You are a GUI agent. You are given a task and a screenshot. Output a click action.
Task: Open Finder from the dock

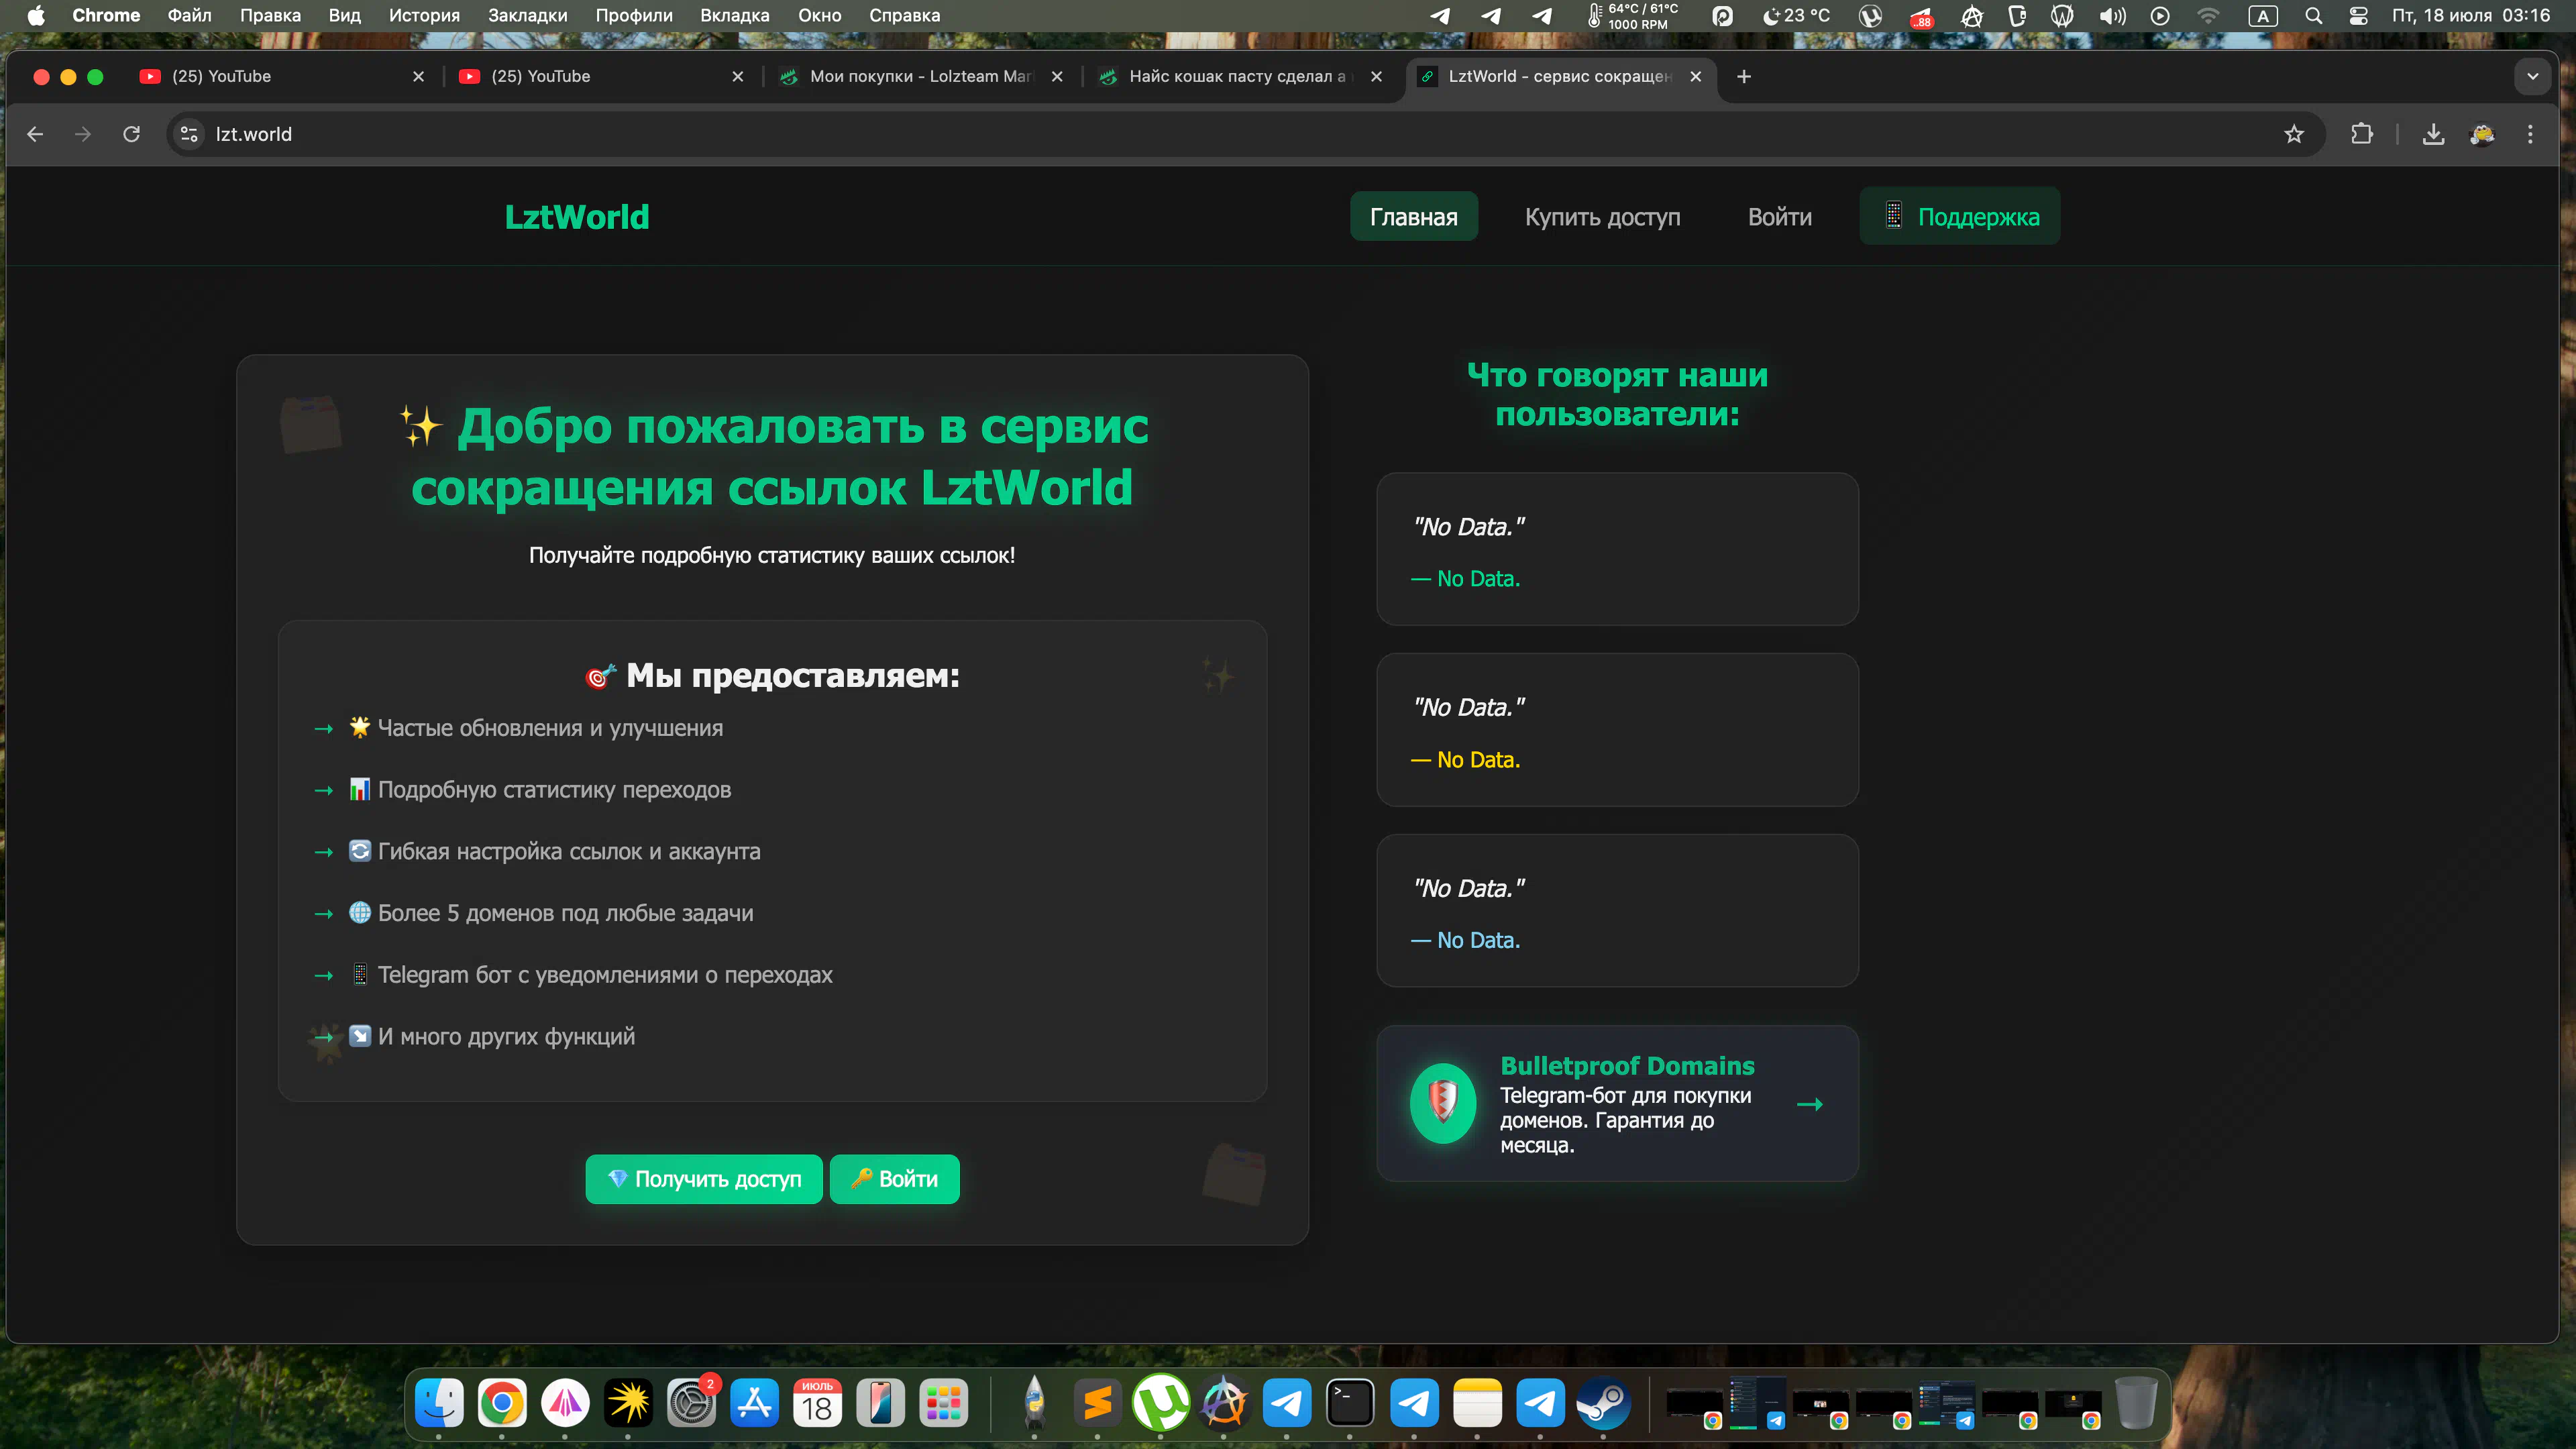tap(439, 1403)
